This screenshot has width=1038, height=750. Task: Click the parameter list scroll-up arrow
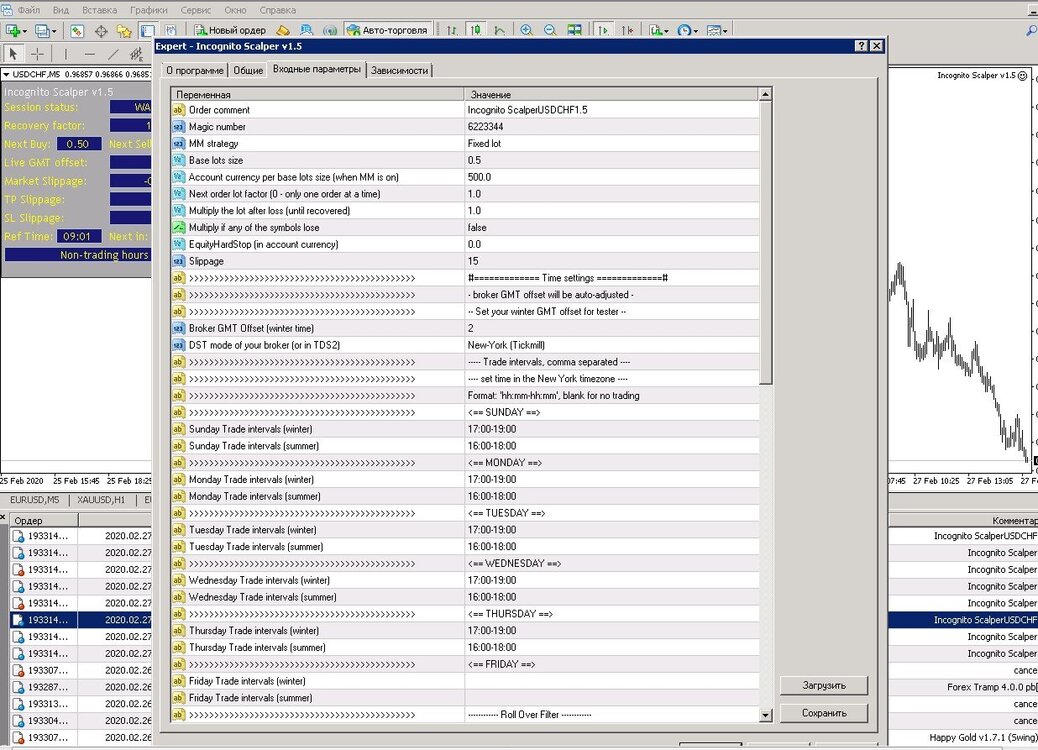click(765, 95)
